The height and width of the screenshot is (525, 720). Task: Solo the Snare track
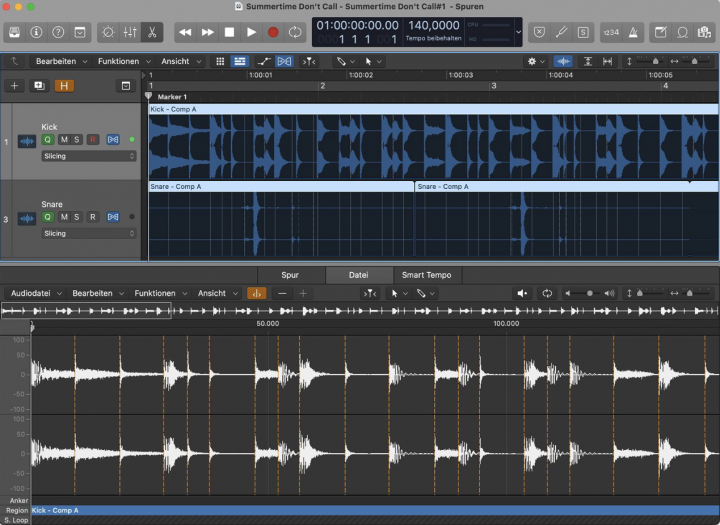point(77,217)
